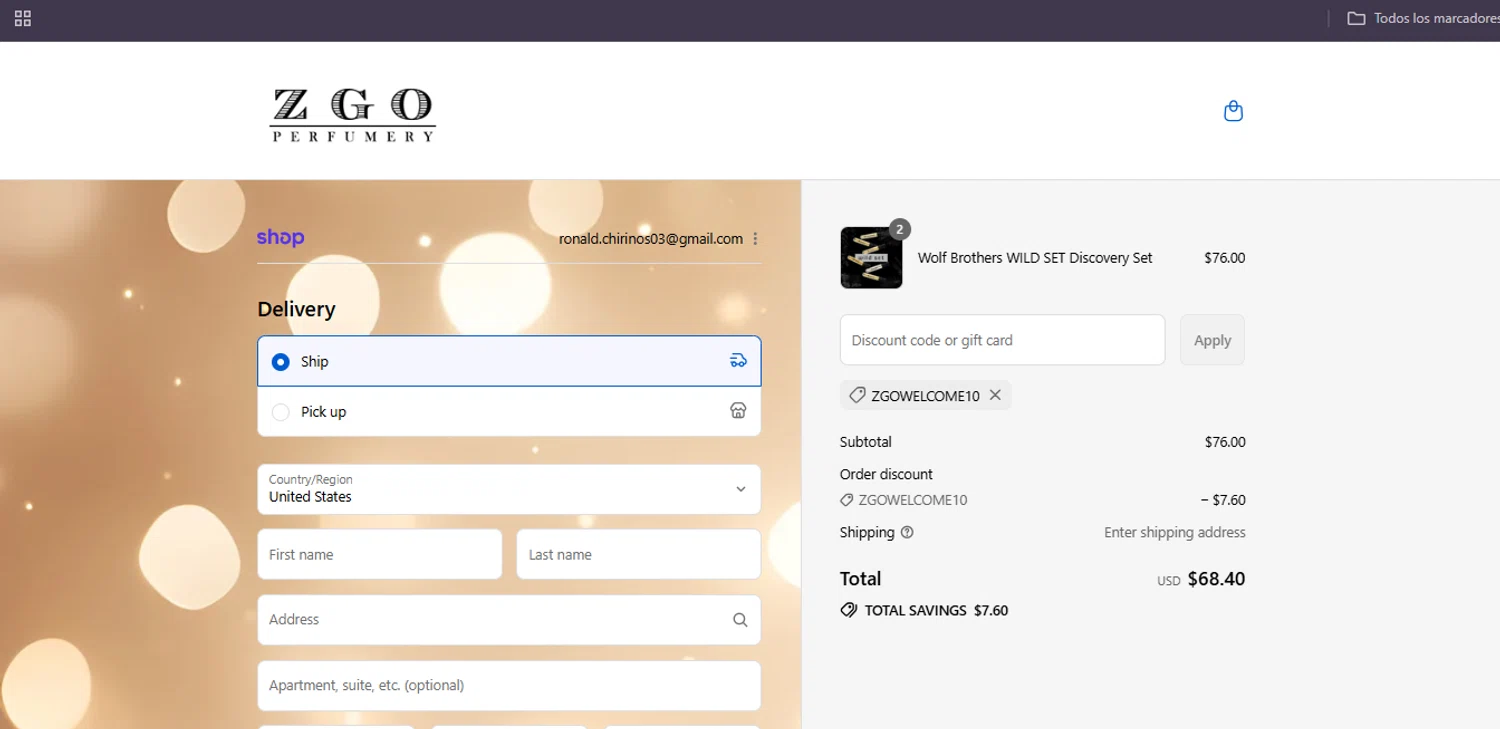The height and width of the screenshot is (729, 1500).
Task: Open the Country/Region dropdown
Action: click(x=509, y=489)
